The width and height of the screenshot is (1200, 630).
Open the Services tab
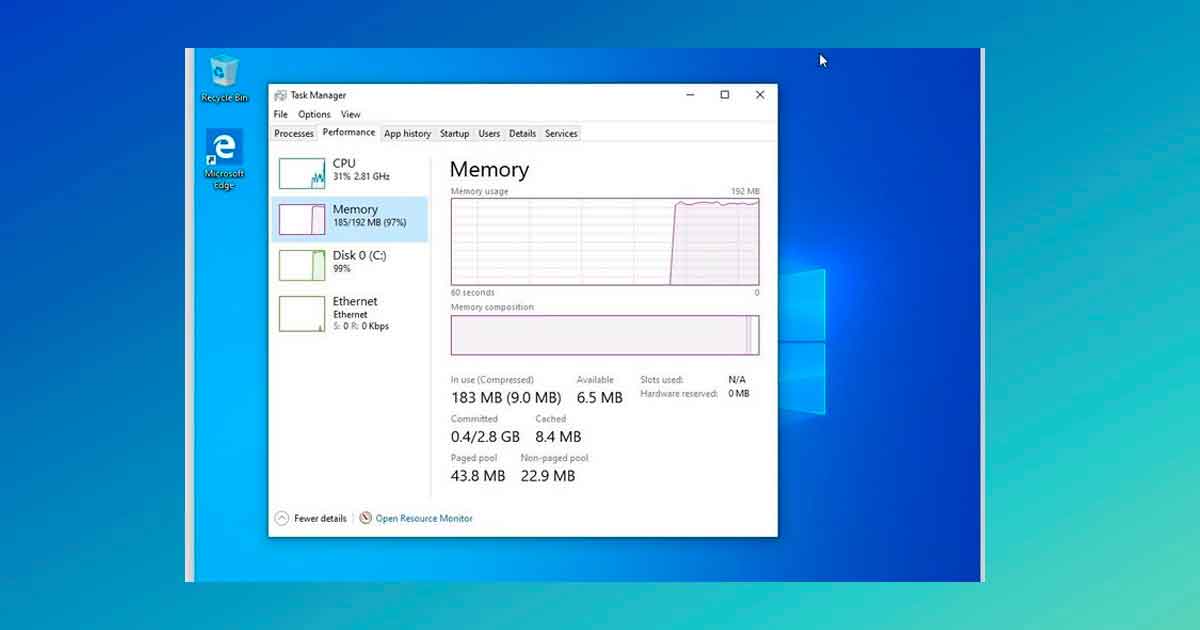coord(561,134)
